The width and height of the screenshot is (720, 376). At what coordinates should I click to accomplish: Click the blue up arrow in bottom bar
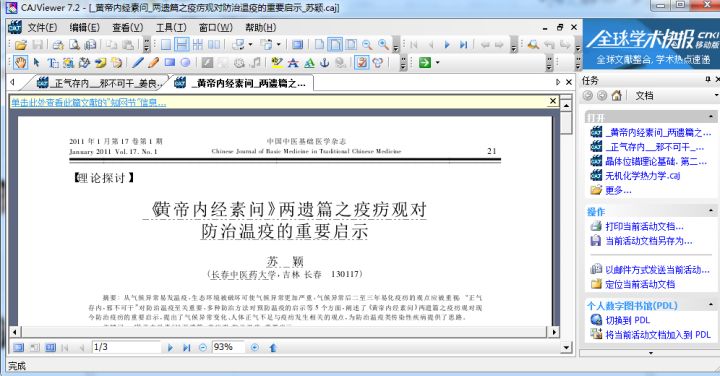coord(273,348)
